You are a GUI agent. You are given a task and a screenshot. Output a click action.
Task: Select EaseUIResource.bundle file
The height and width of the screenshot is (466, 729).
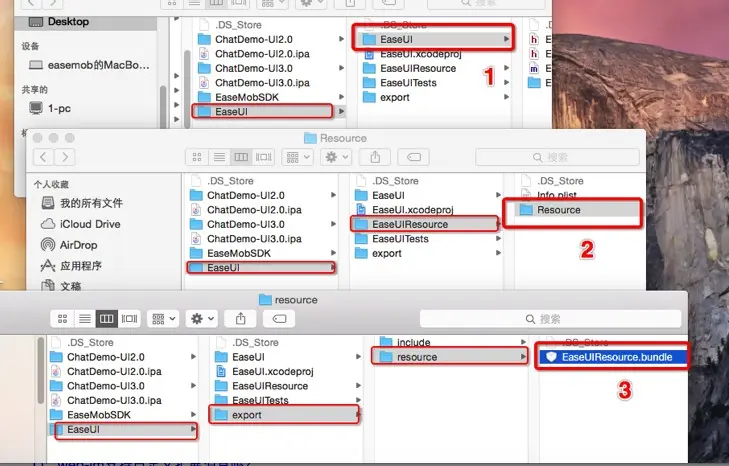(x=611, y=357)
